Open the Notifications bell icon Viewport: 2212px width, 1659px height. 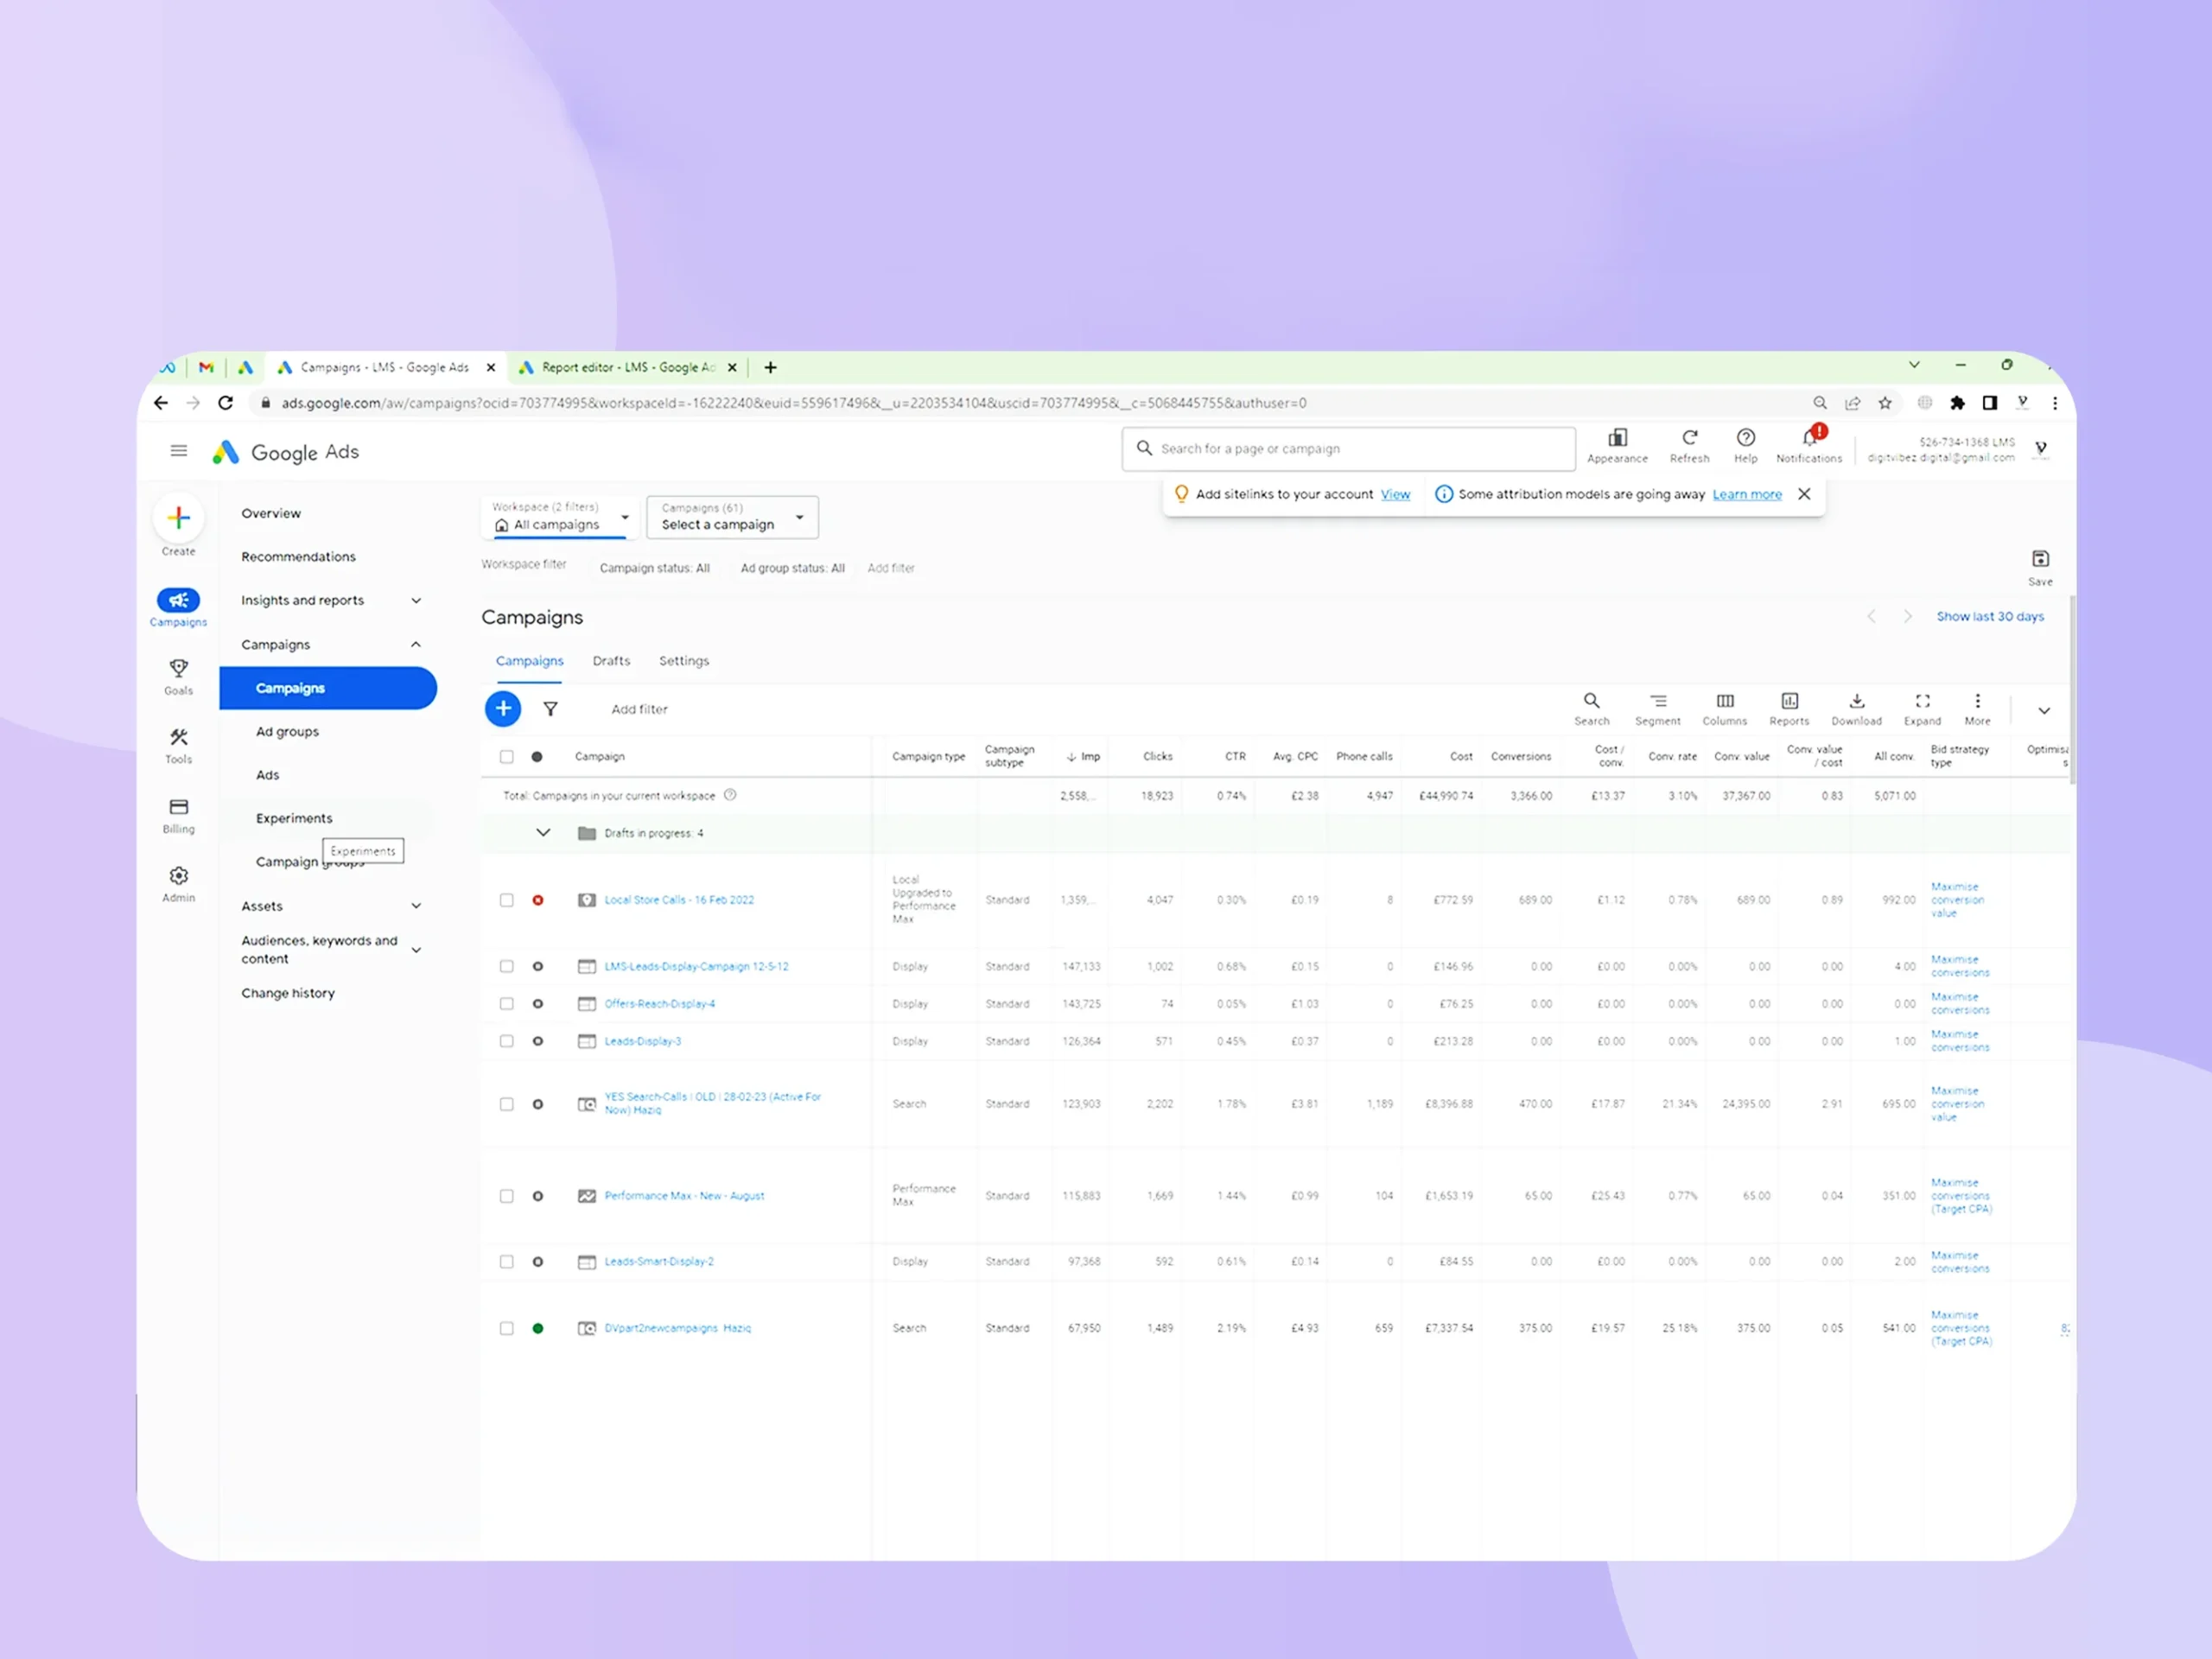(x=1808, y=439)
